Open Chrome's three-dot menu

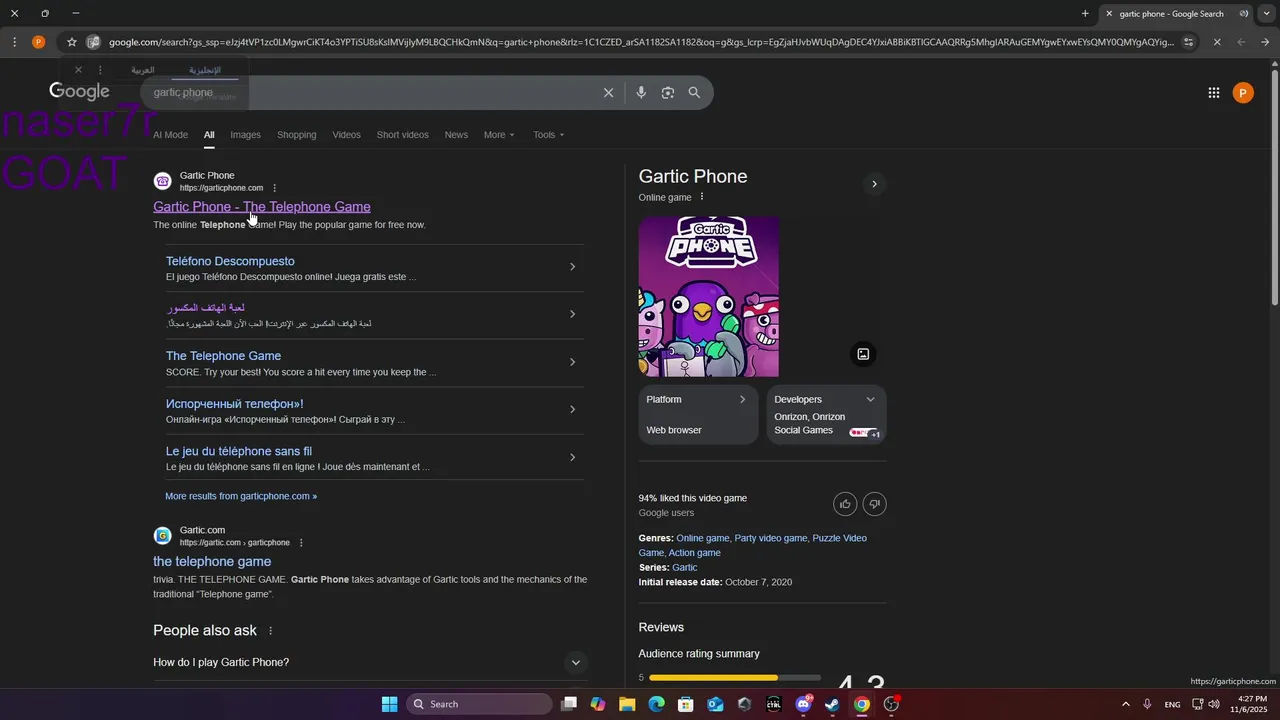pyautogui.click(x=14, y=42)
